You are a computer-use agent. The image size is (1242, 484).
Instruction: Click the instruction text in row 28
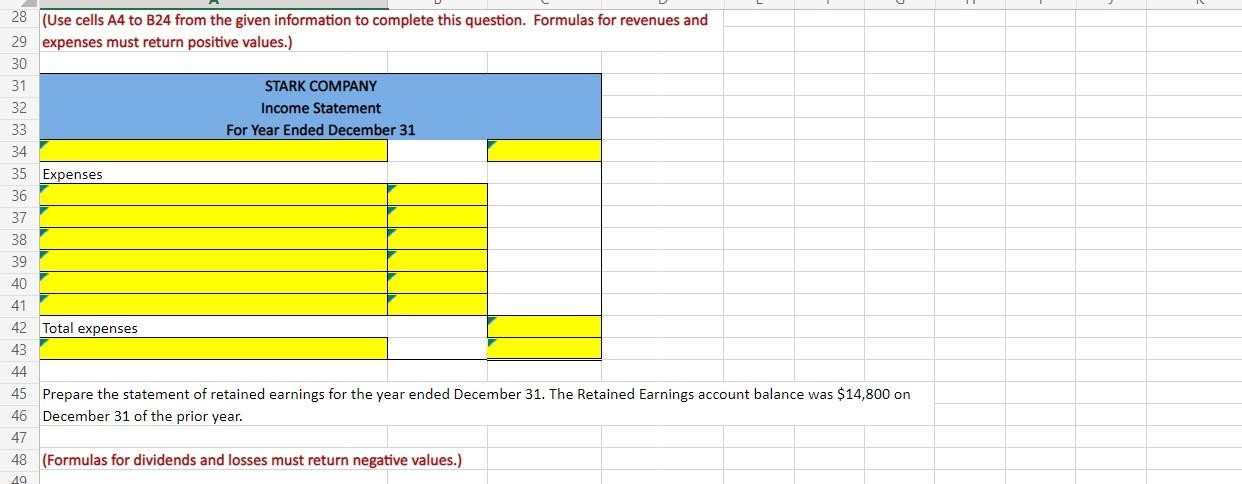point(375,20)
